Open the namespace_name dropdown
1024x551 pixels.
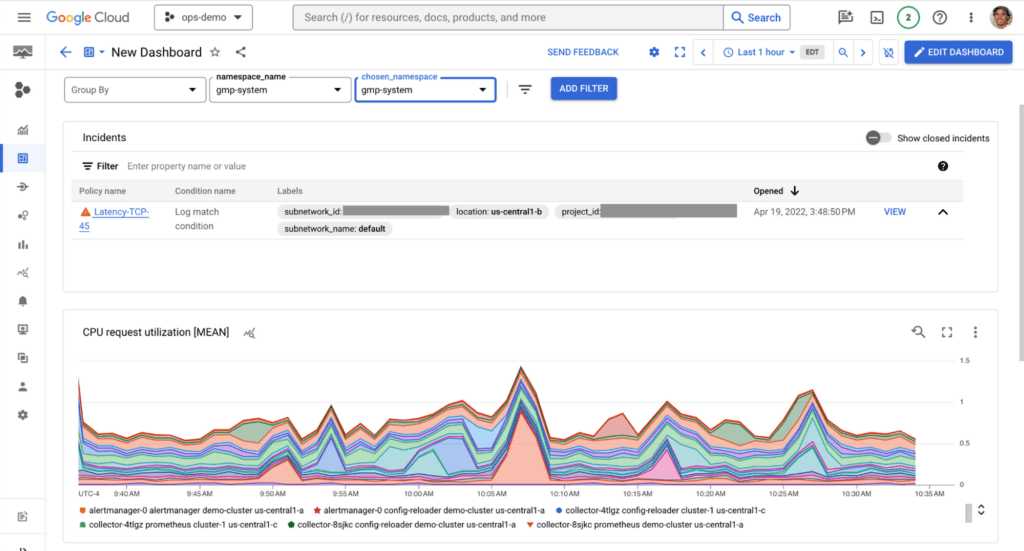click(x=280, y=89)
